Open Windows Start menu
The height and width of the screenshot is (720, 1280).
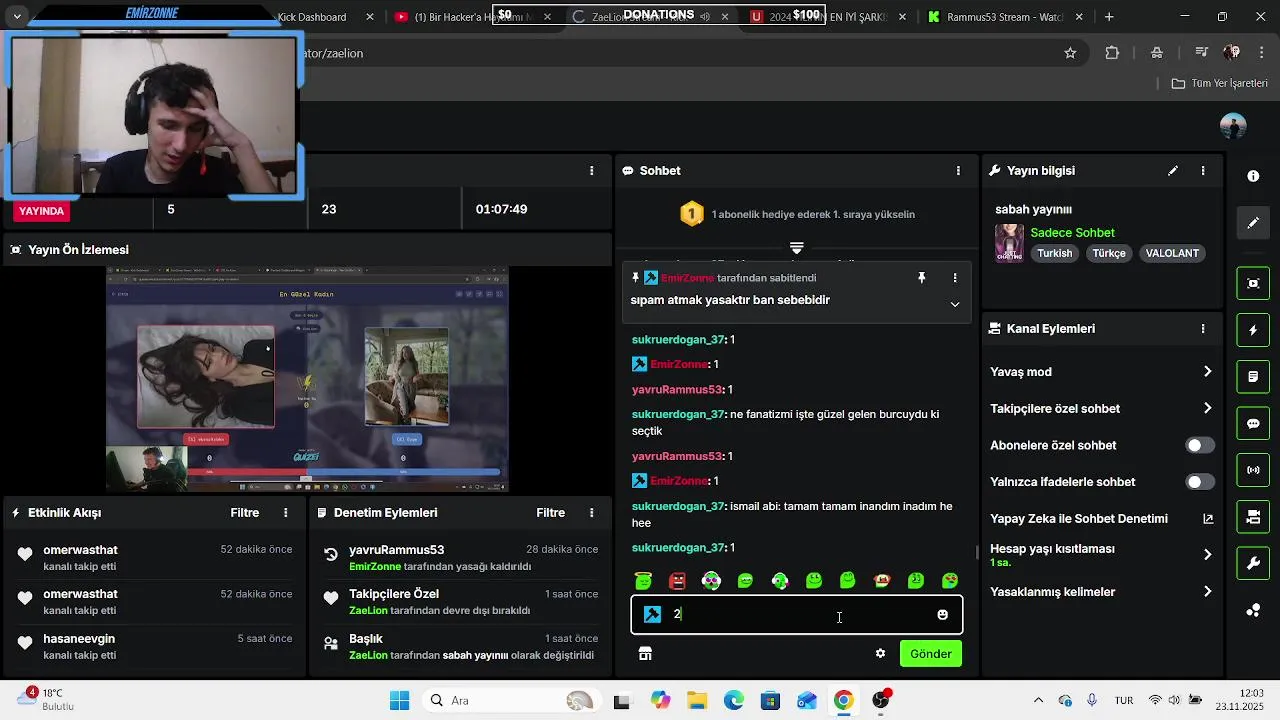399,701
